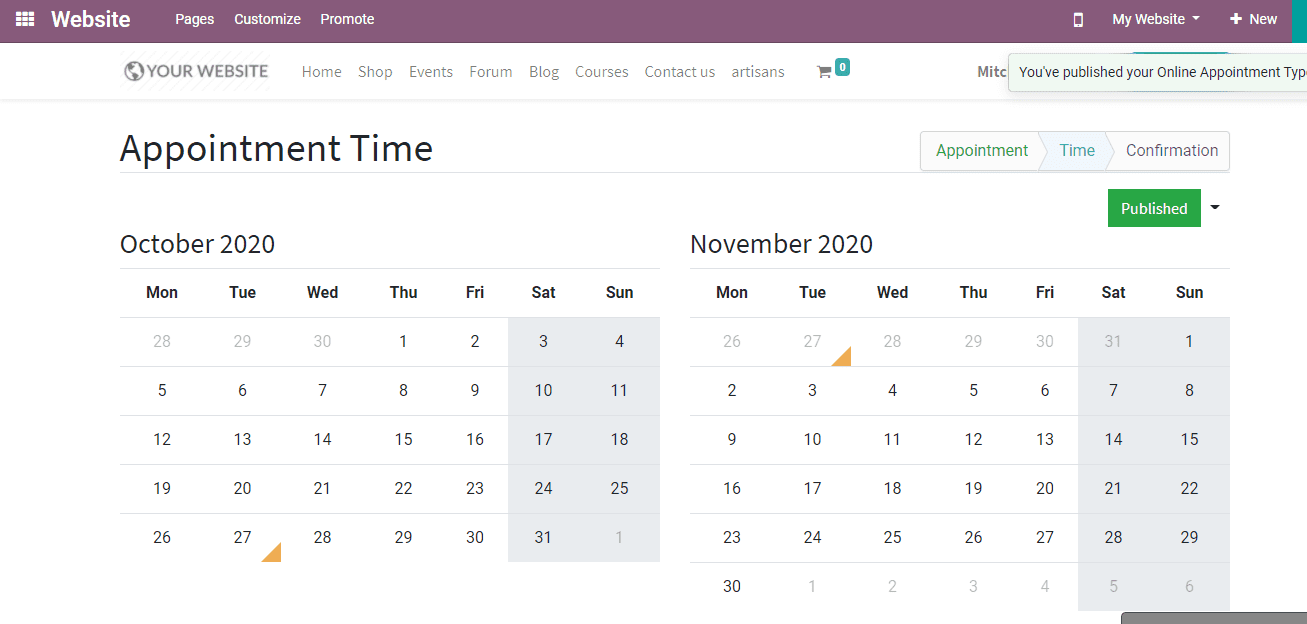Click the November 2020 month heading
The height and width of the screenshot is (624, 1307).
point(781,244)
